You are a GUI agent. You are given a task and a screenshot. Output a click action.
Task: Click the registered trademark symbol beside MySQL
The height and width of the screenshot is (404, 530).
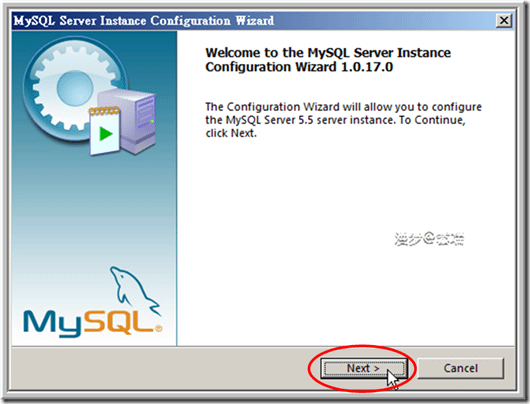pyautogui.click(x=158, y=328)
